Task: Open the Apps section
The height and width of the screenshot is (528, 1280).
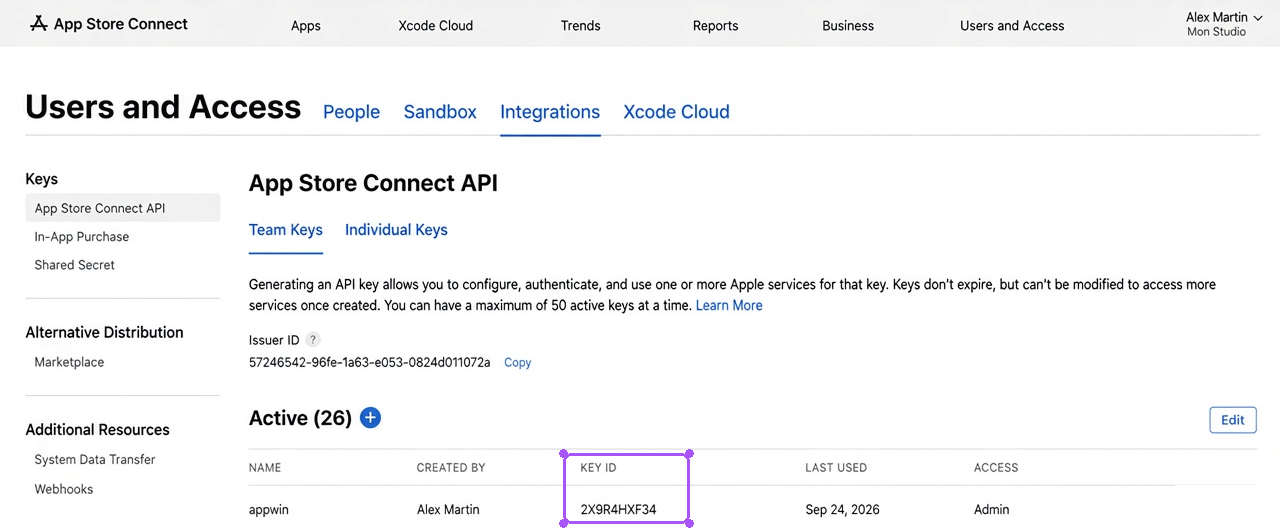Action: (306, 26)
